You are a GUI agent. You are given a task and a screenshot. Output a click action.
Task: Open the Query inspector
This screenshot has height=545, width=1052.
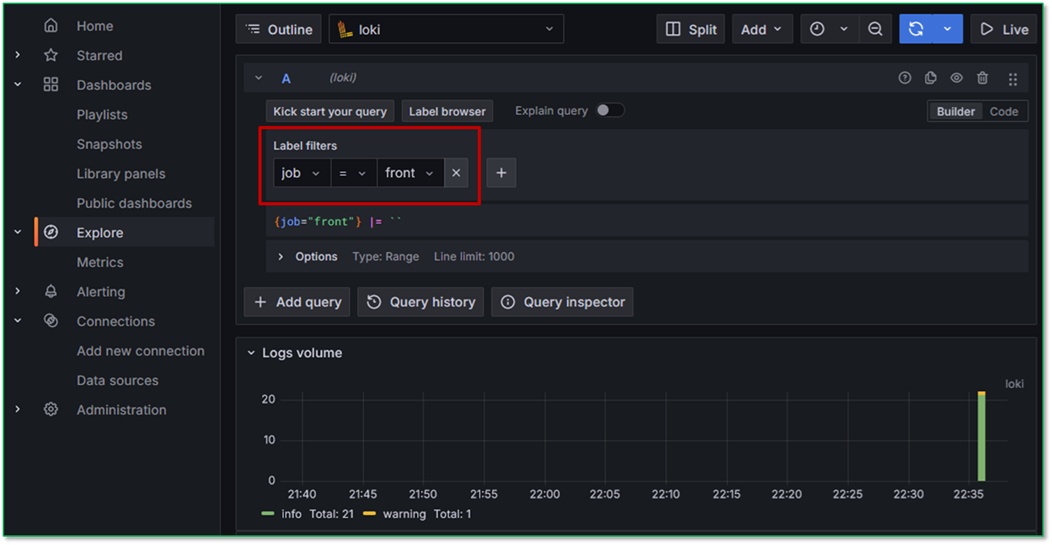[x=562, y=302]
